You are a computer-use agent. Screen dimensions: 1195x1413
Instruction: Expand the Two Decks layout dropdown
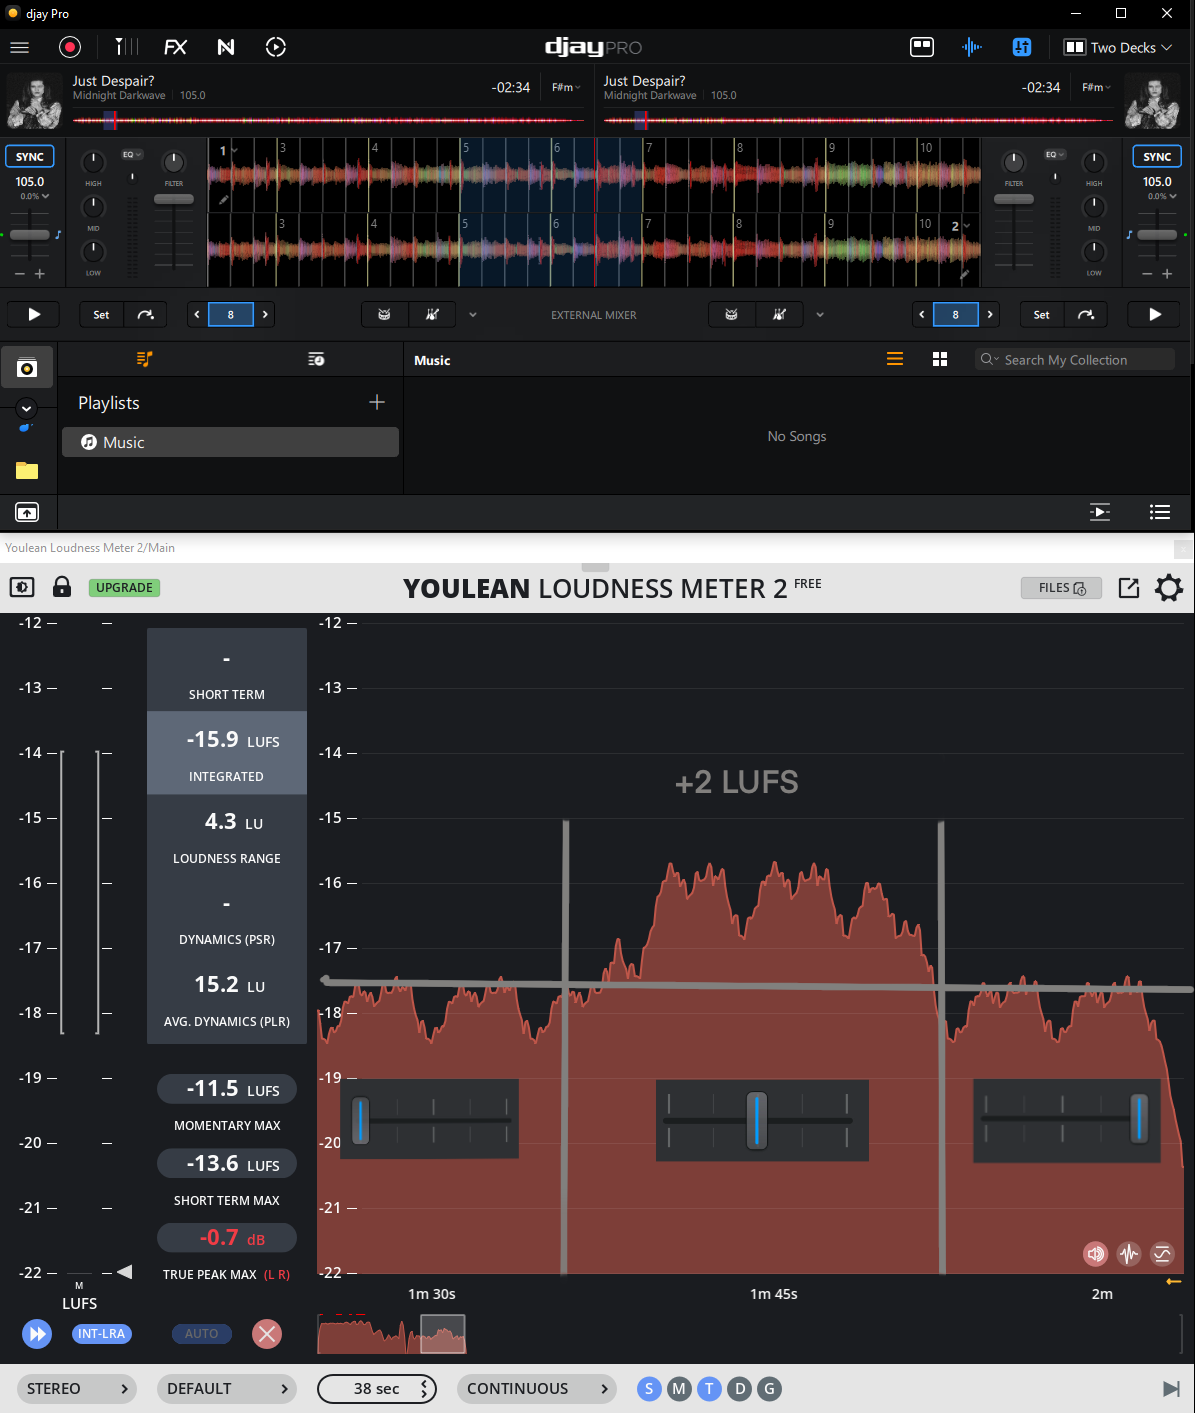click(1118, 47)
